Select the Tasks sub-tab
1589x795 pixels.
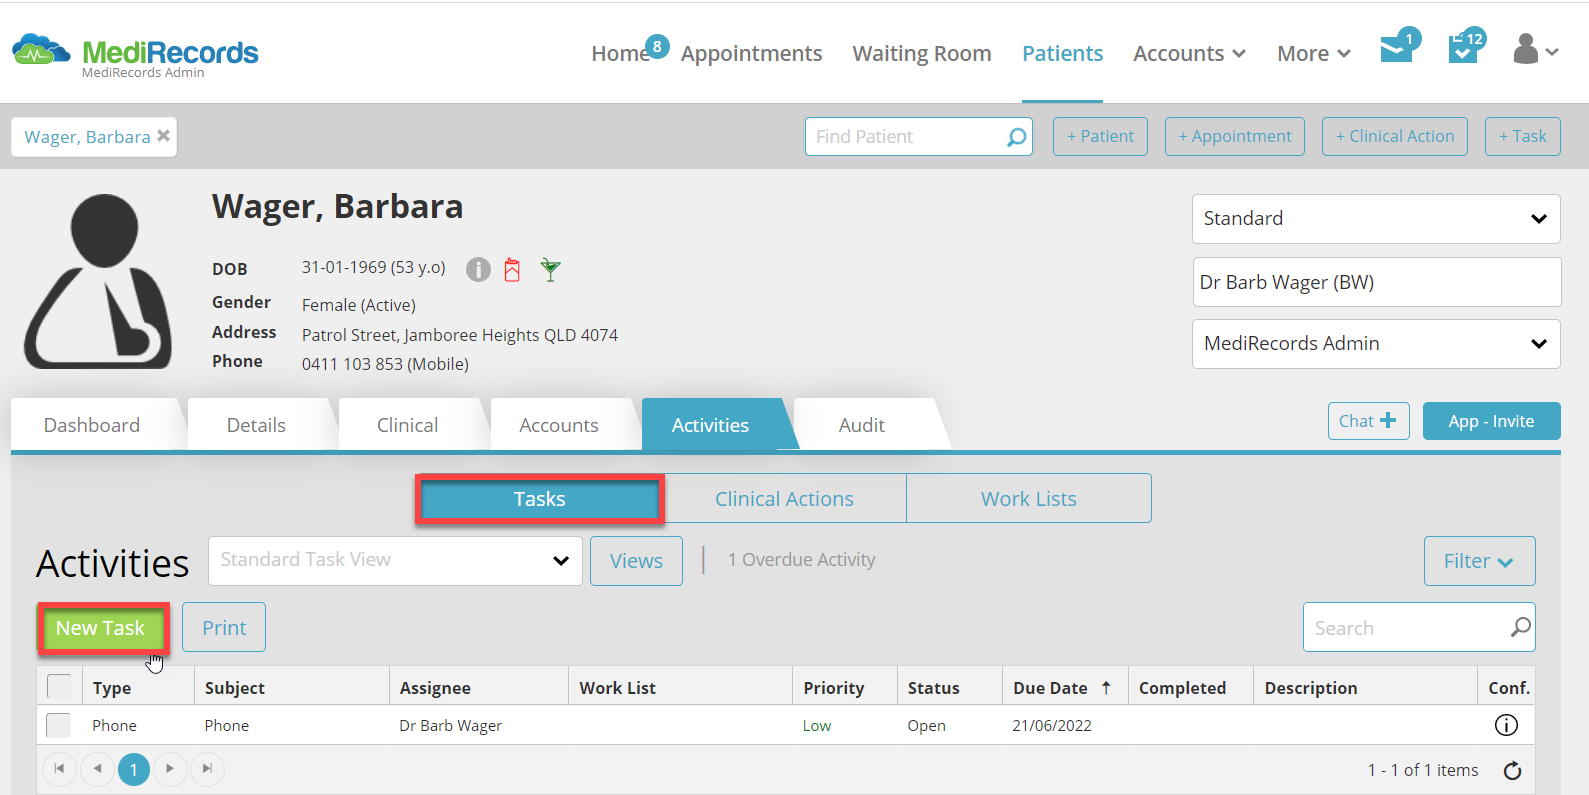540,499
